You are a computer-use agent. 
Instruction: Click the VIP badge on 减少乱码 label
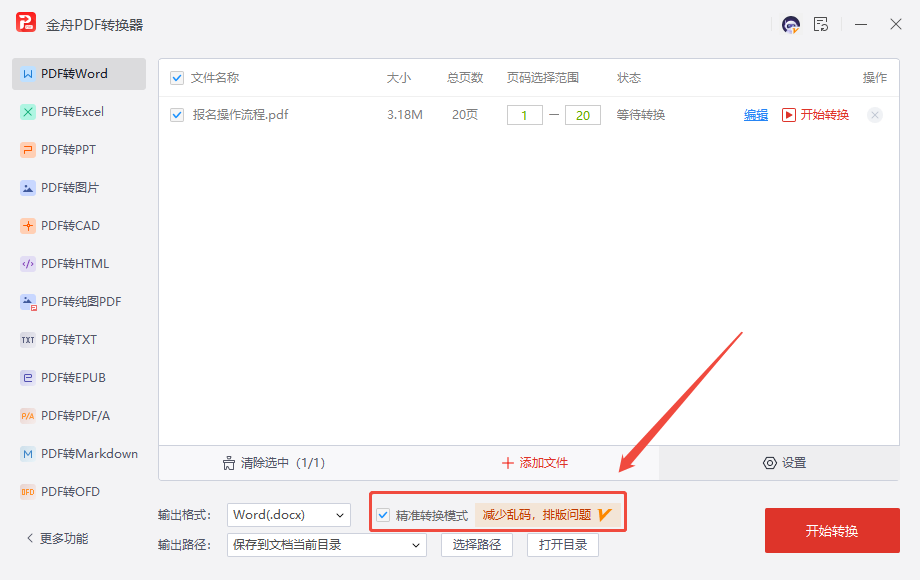605,515
